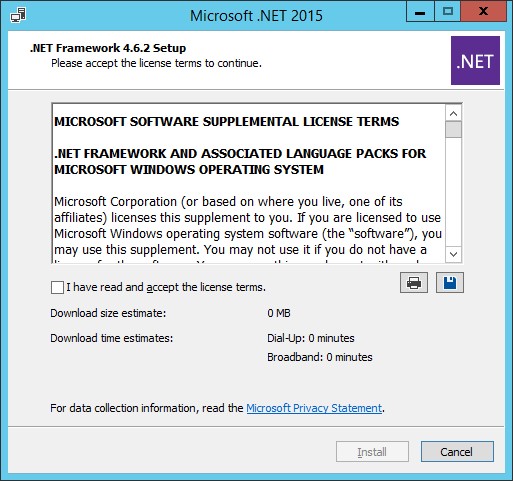Click the 'Download size estimate:' label
Viewport: 513px width, 481px height.
pyautogui.click(x=108, y=313)
